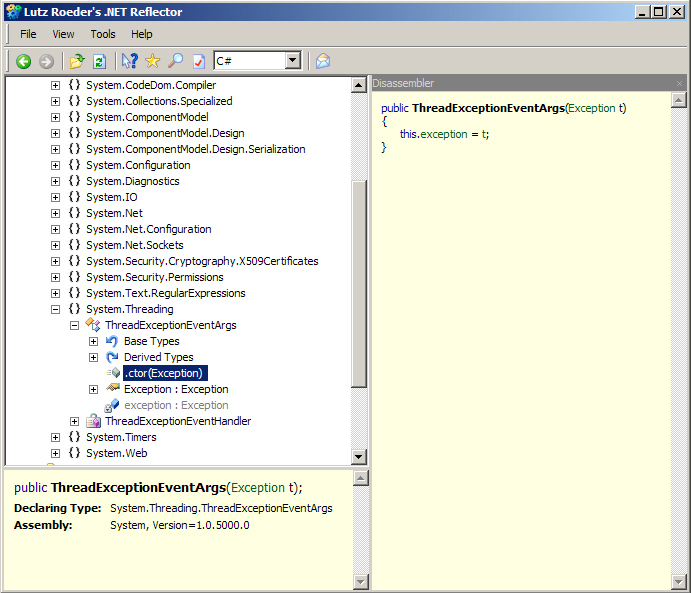Click the envelope icon in the toolbar
691x593 pixels.
coord(322,62)
